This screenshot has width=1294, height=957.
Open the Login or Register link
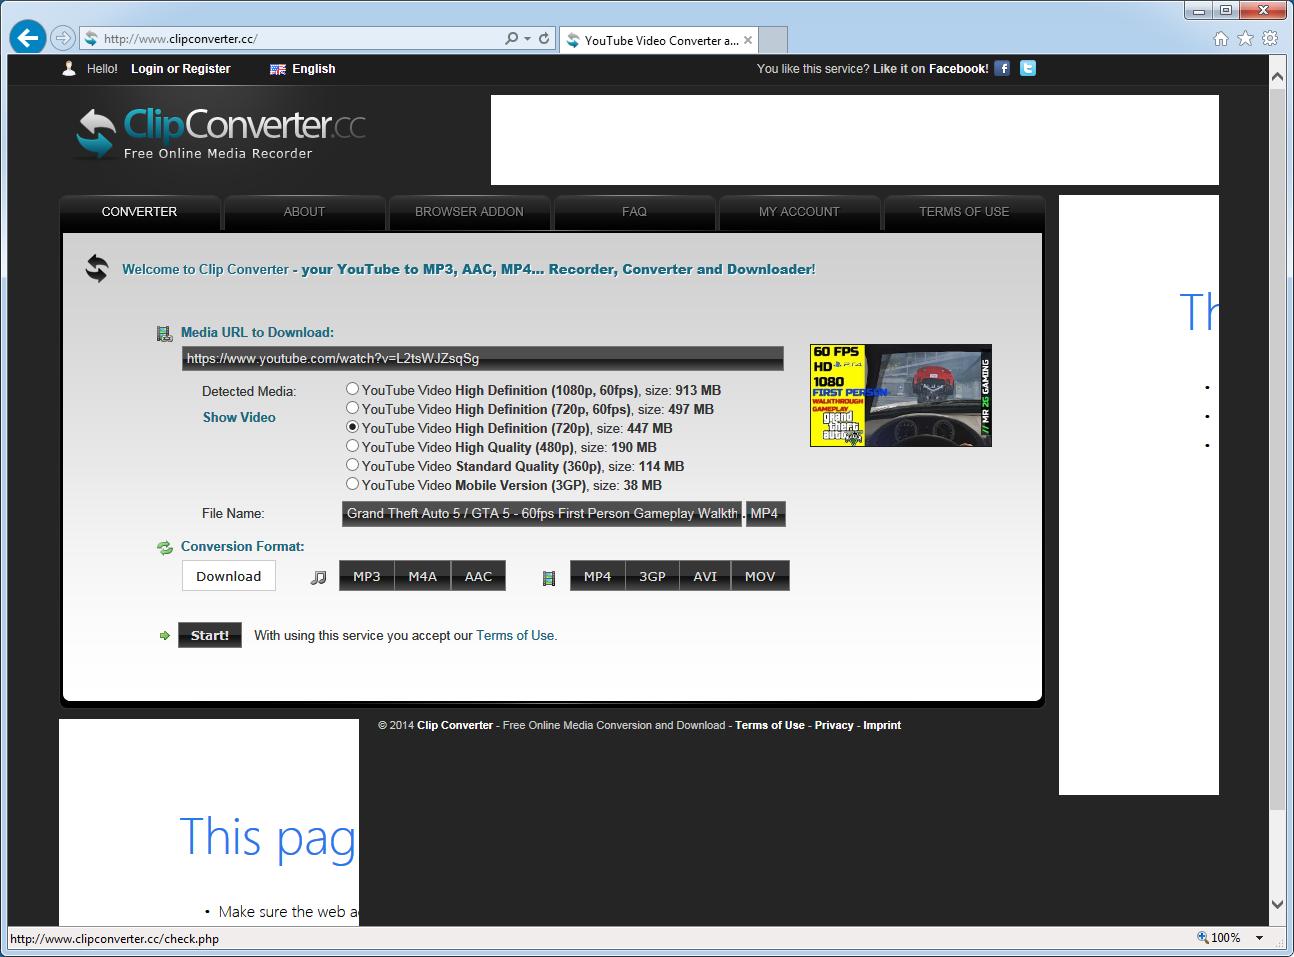(181, 69)
